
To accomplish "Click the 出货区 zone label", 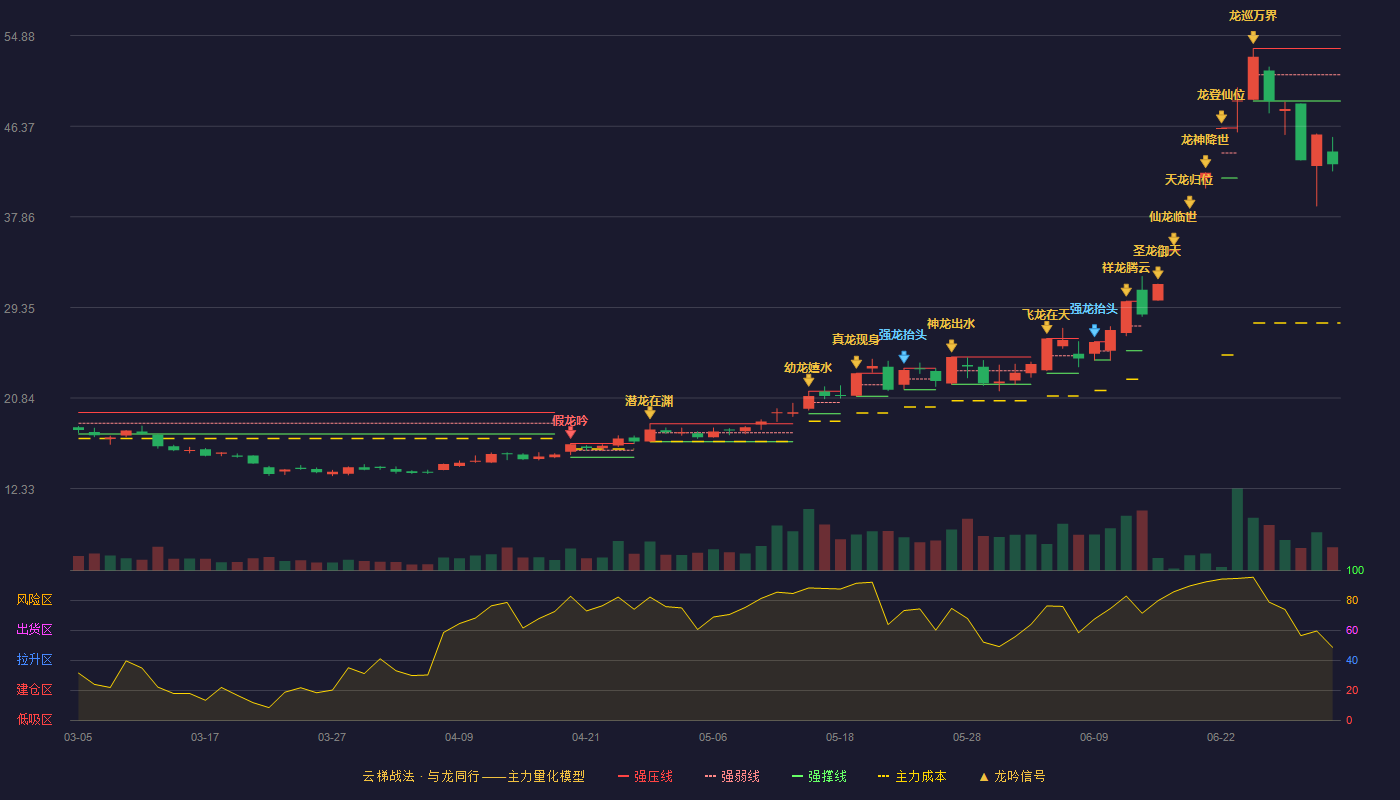I will (x=35, y=630).
